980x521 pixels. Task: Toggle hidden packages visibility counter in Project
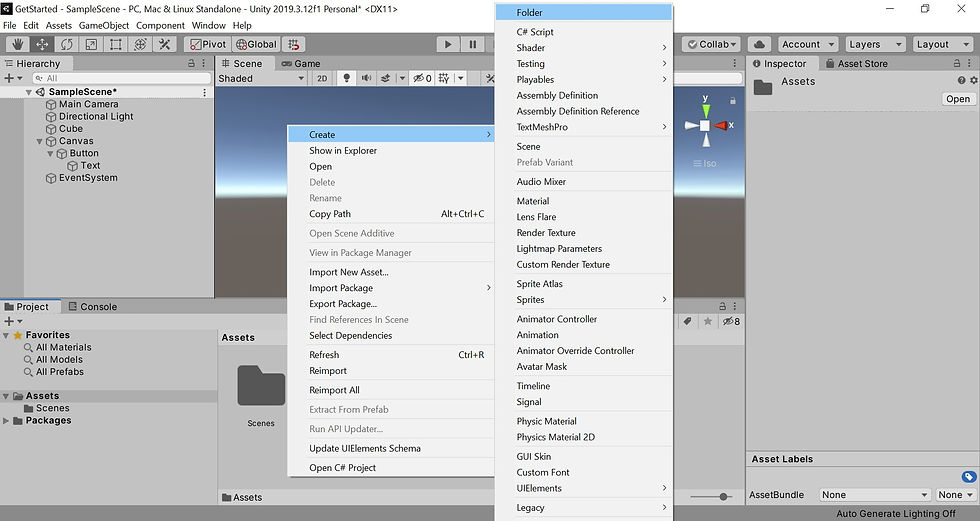tap(731, 321)
